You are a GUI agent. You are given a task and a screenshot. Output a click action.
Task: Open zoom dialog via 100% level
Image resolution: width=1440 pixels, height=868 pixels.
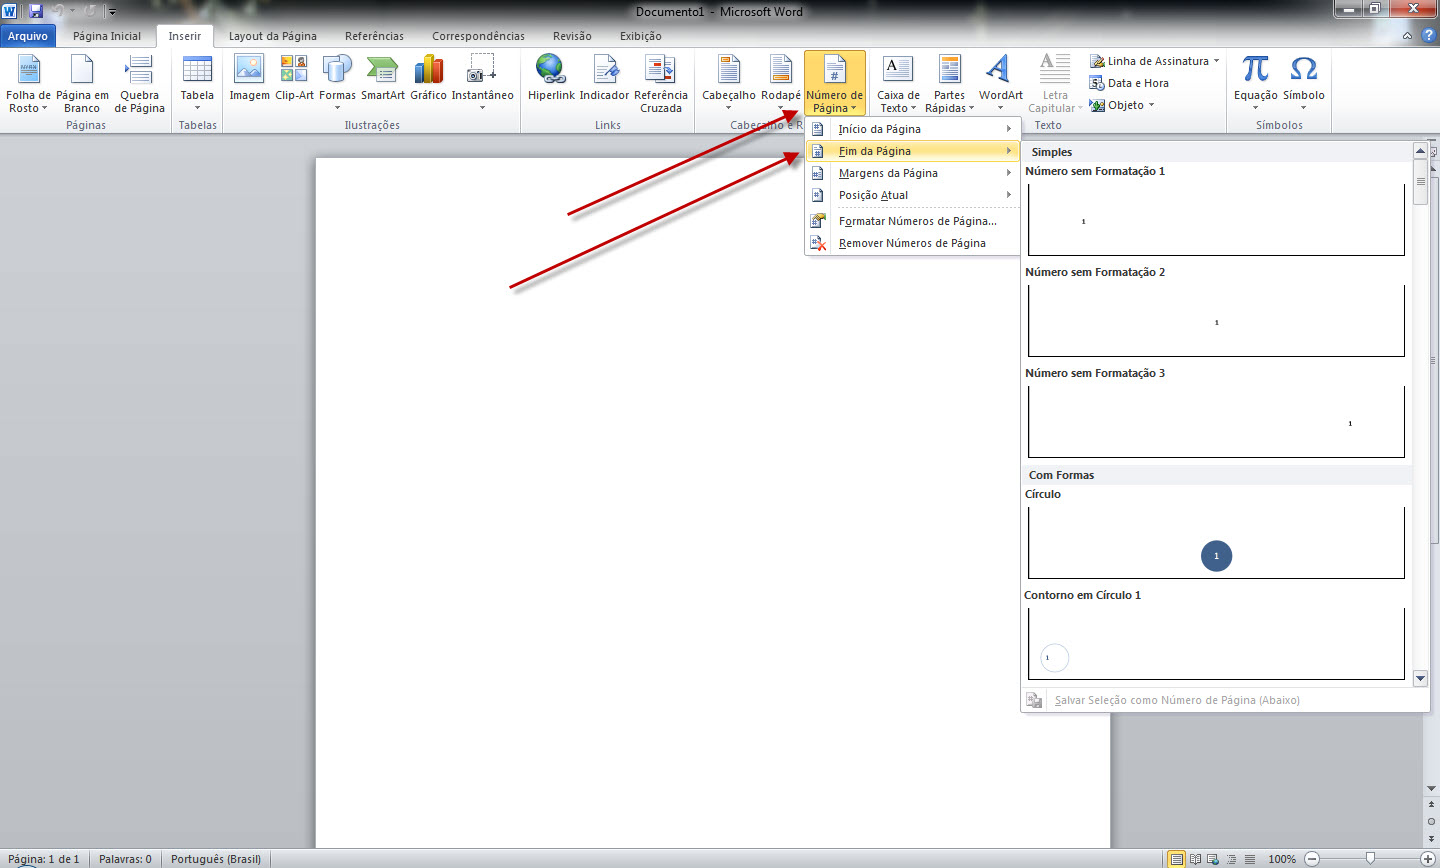tap(1282, 859)
